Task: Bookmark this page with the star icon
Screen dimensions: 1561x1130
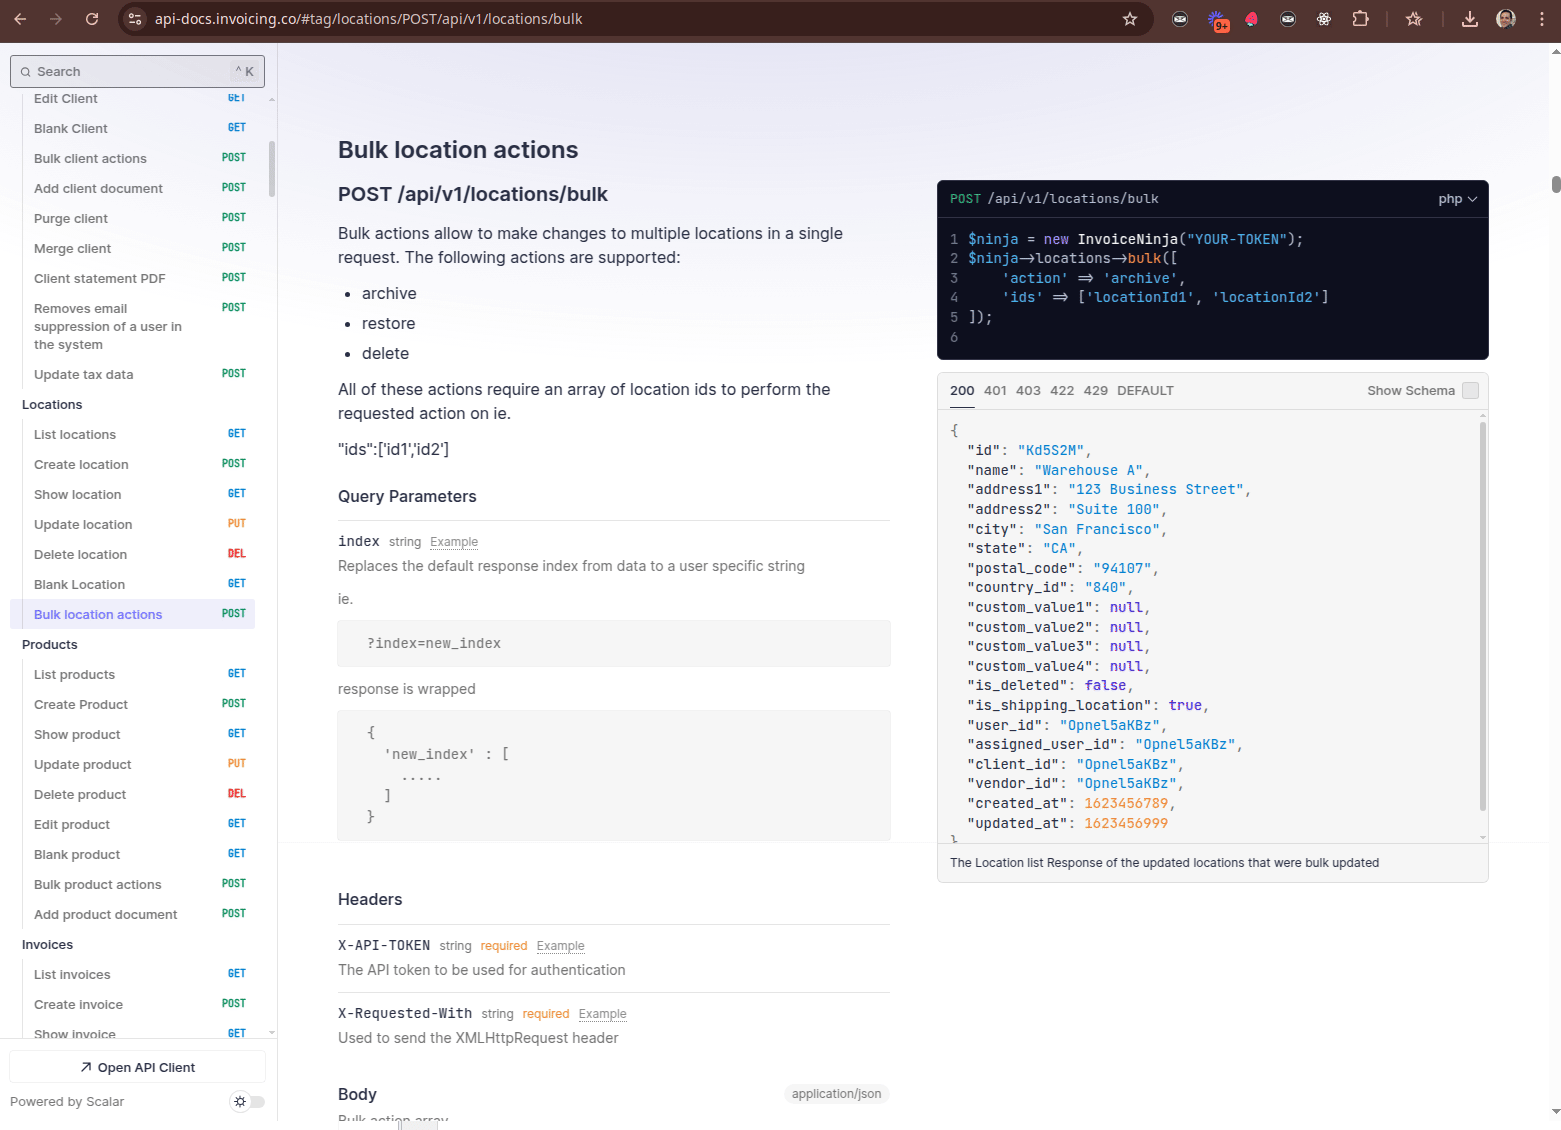Action: point(1130,19)
